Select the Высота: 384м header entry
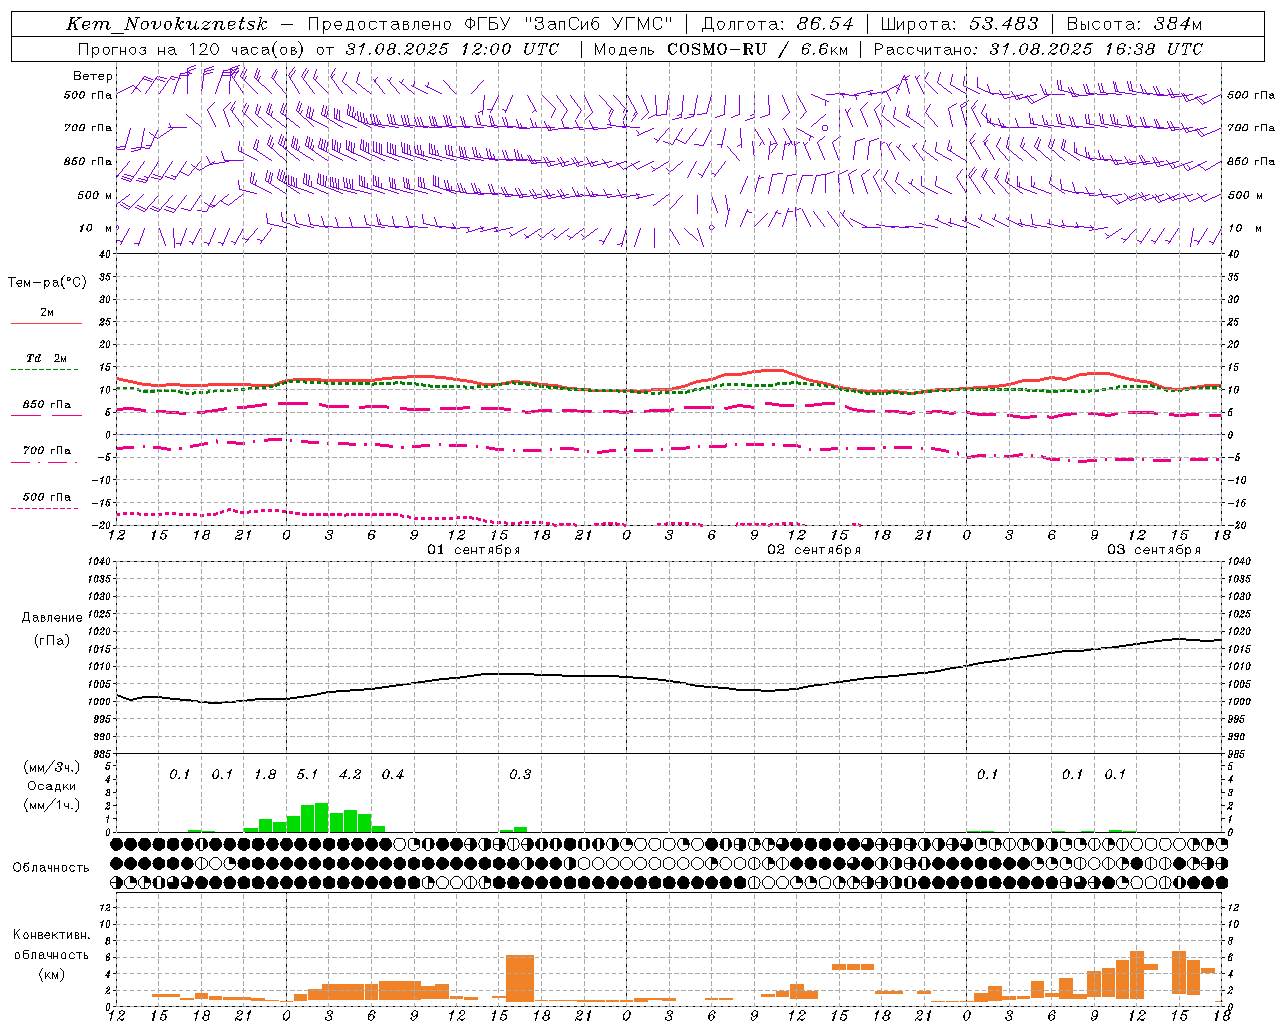The width and height of the screenshot is (1280, 1024). [x=1134, y=24]
